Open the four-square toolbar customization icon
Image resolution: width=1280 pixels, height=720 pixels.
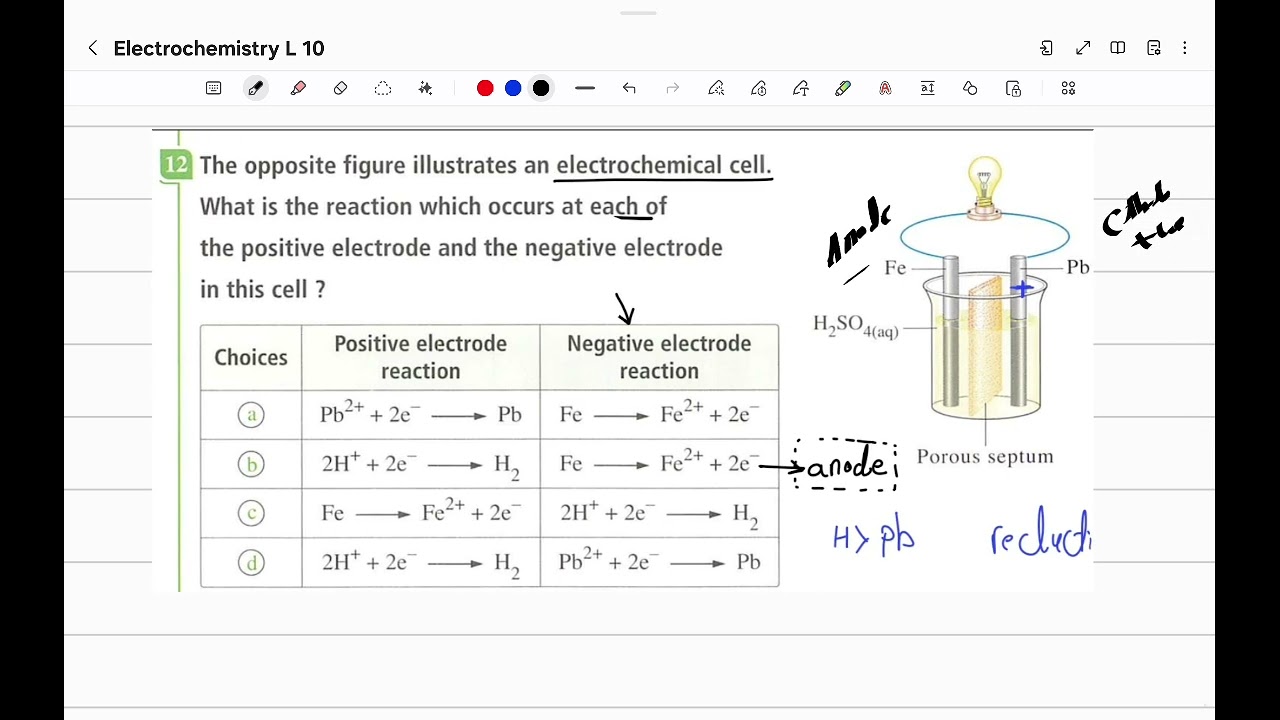coord(1068,88)
